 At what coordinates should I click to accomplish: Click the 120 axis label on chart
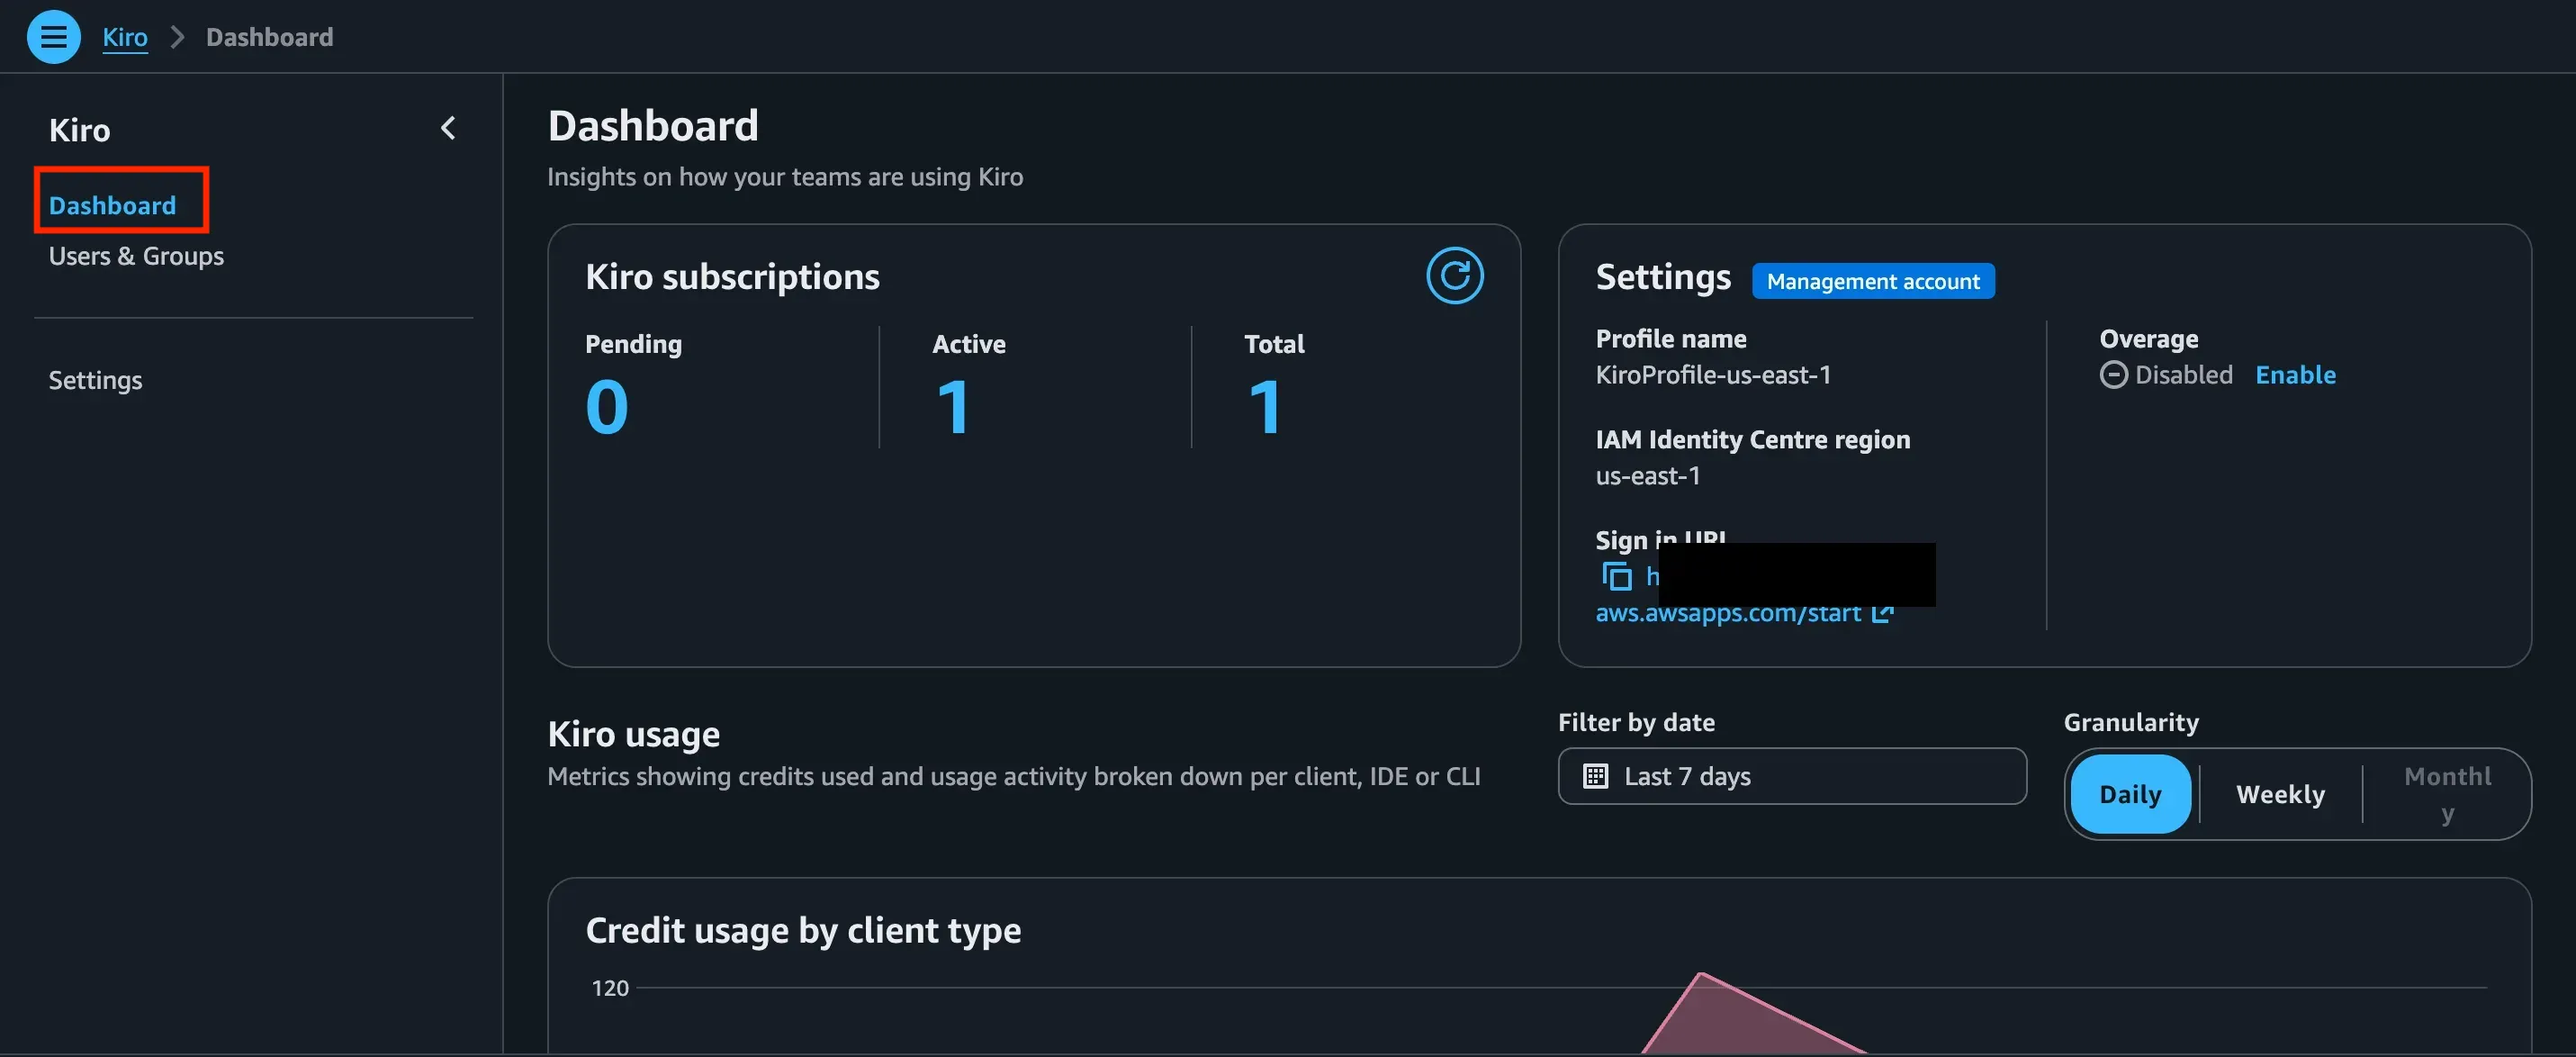point(610,988)
